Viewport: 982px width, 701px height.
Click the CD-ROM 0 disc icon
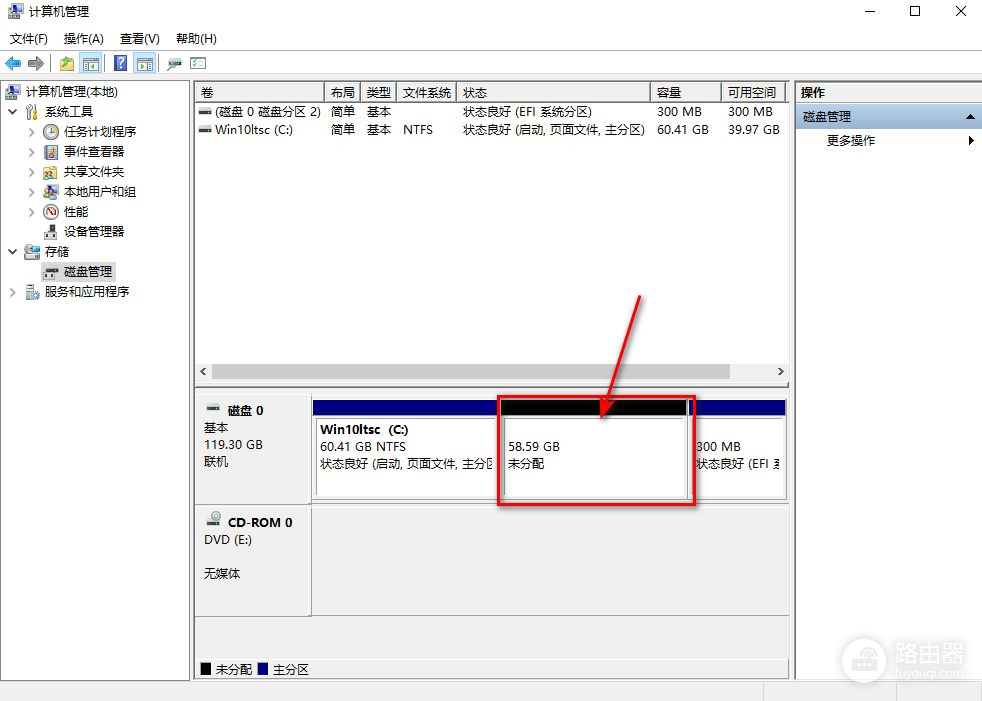[214, 518]
